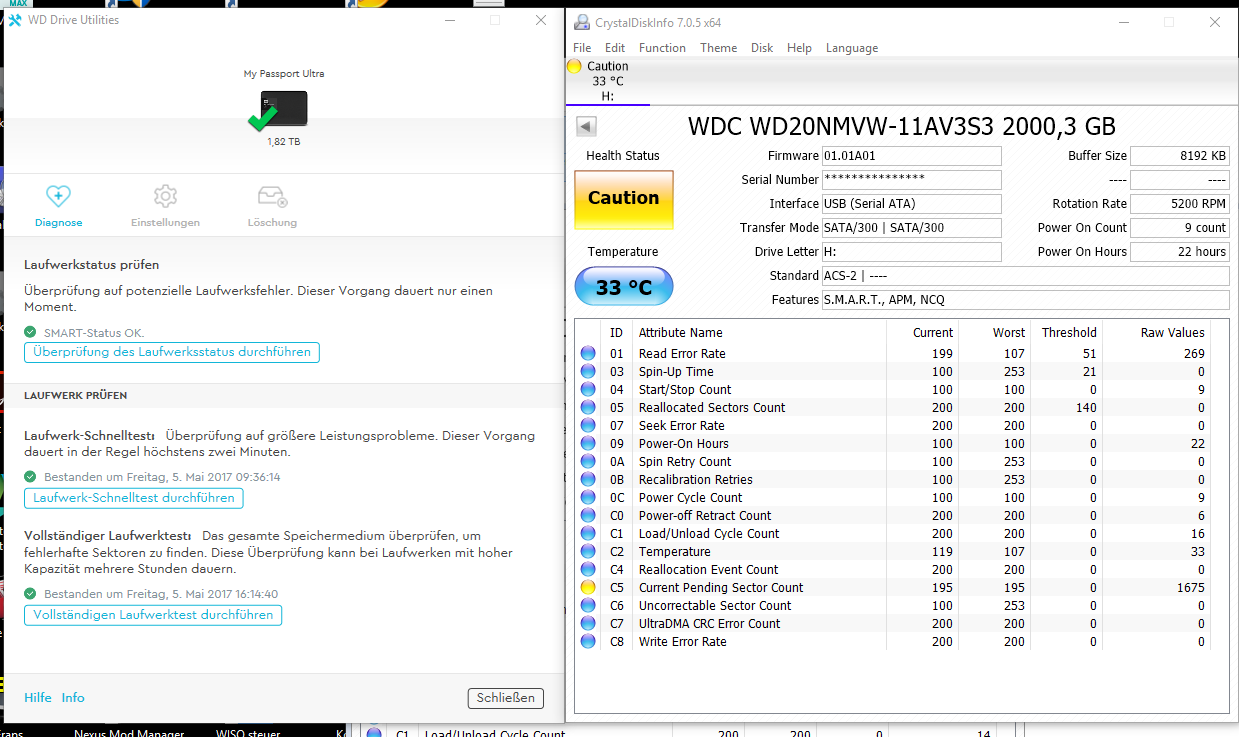
Task: Click the status icon for Seek Error Rate
Action: tap(588, 425)
